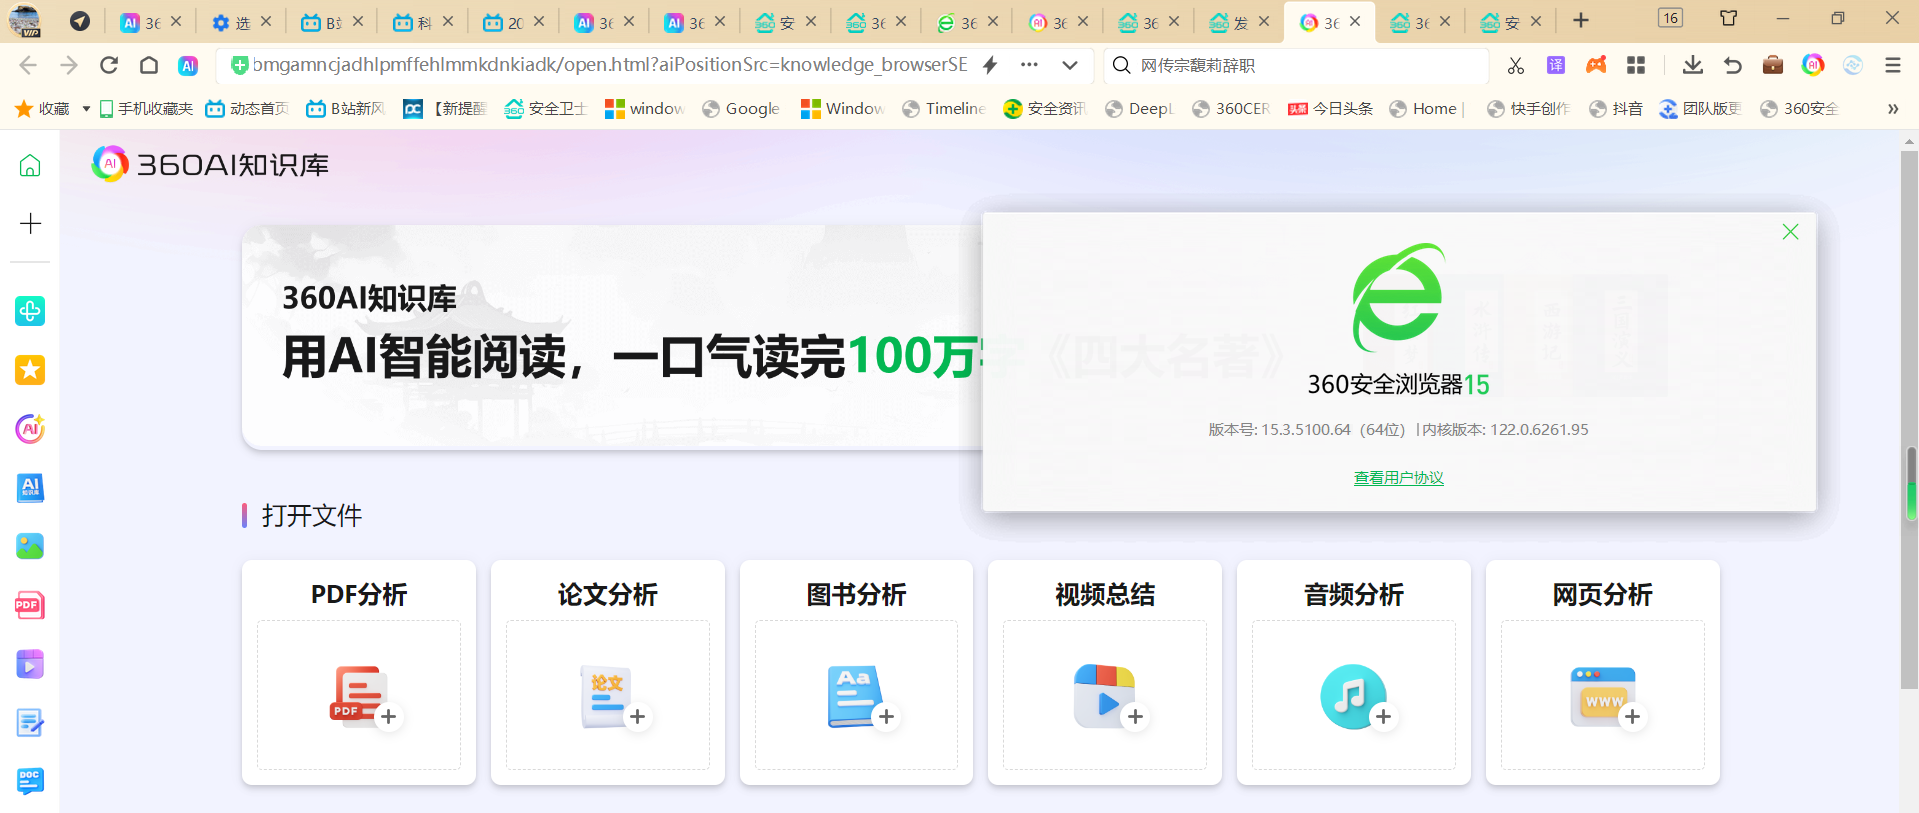The image size is (1919, 813).
Task: Open the round AI assistant sidebar icon
Action: click(30, 429)
